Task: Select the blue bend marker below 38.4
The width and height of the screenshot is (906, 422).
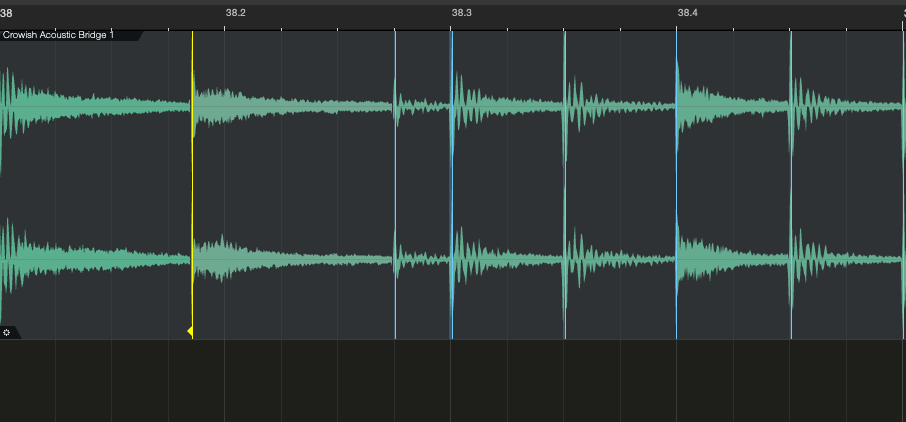Action: coord(676,180)
